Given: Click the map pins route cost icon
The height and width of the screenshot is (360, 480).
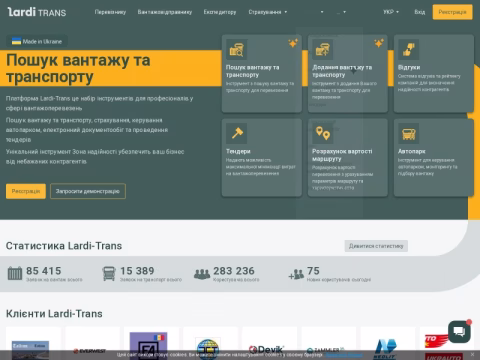Looking at the screenshot, I should tap(322, 133).
